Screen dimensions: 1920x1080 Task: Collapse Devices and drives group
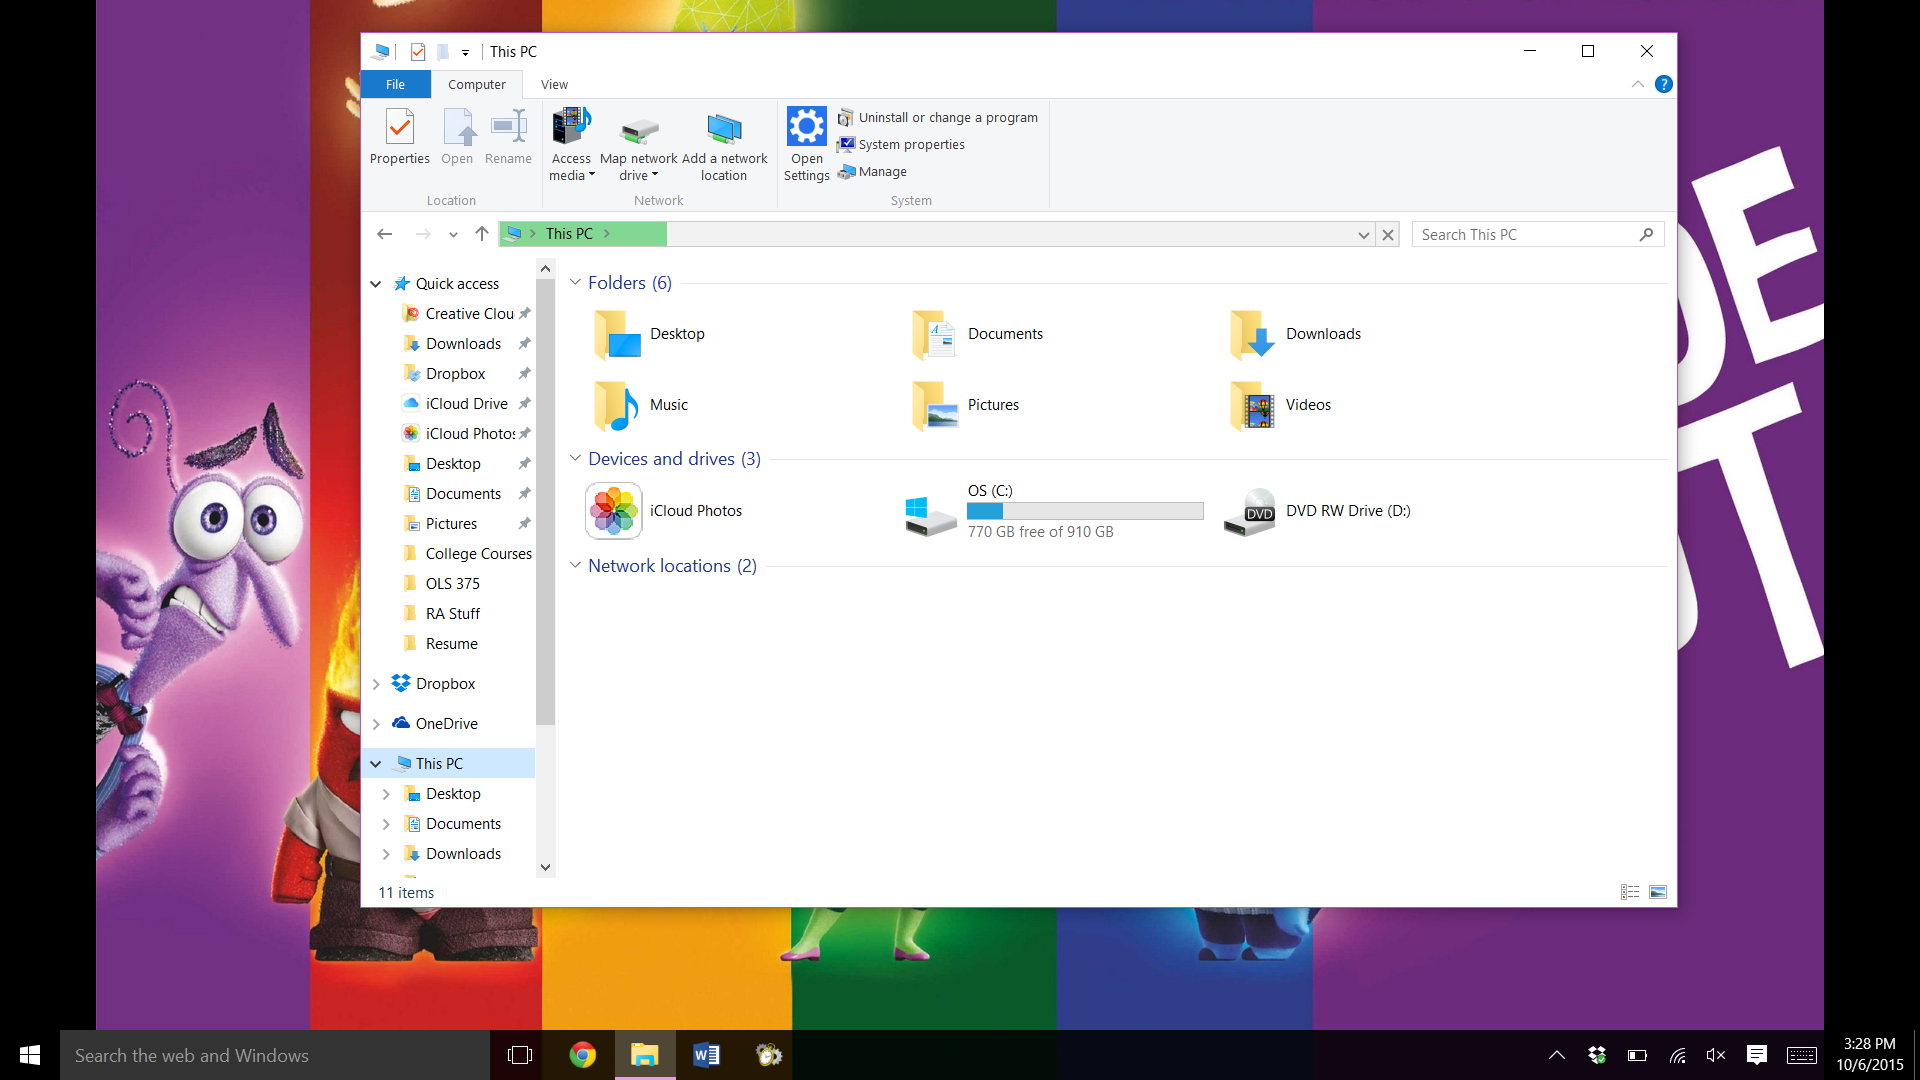click(575, 459)
